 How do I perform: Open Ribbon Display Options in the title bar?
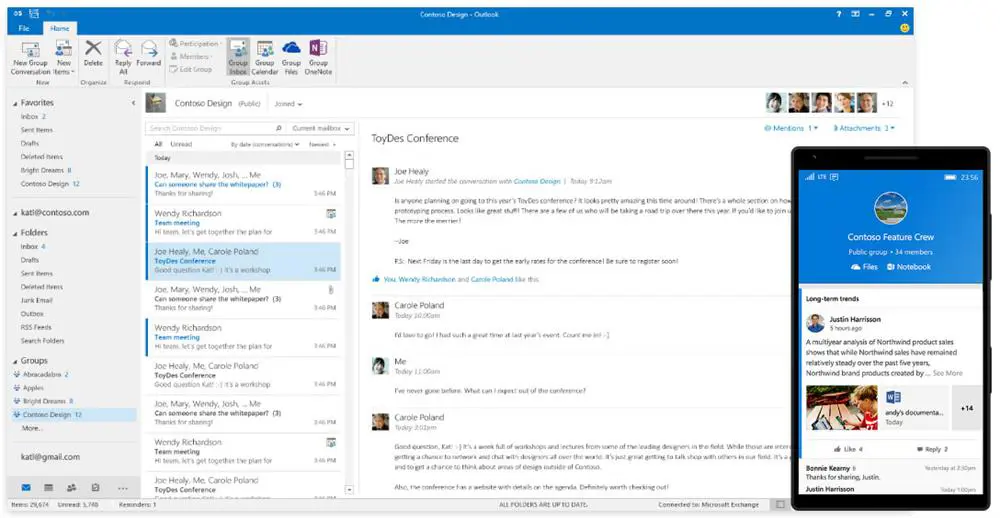pos(855,13)
